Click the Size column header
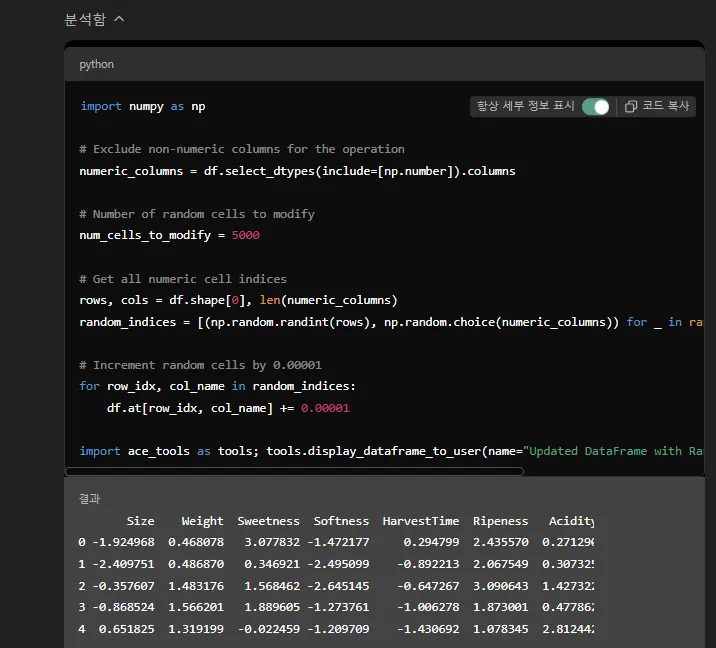Viewport: 716px width, 648px height. coord(140,521)
